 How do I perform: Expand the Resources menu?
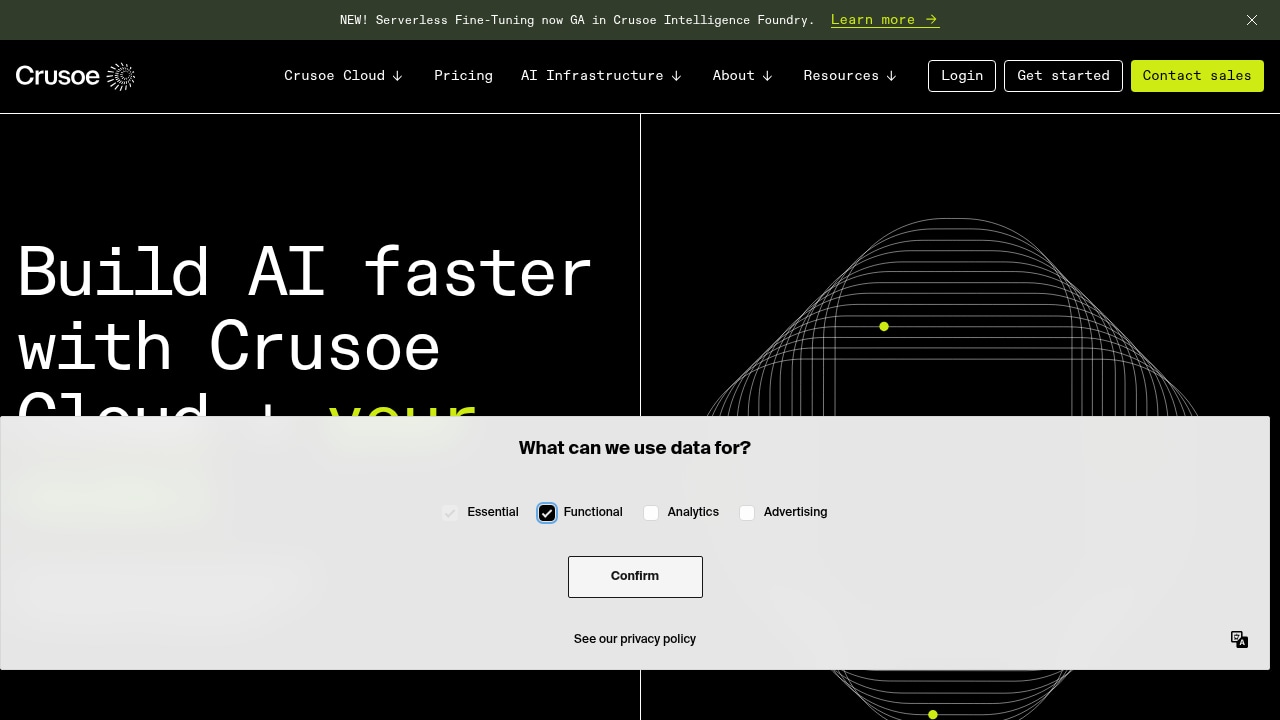pos(851,76)
